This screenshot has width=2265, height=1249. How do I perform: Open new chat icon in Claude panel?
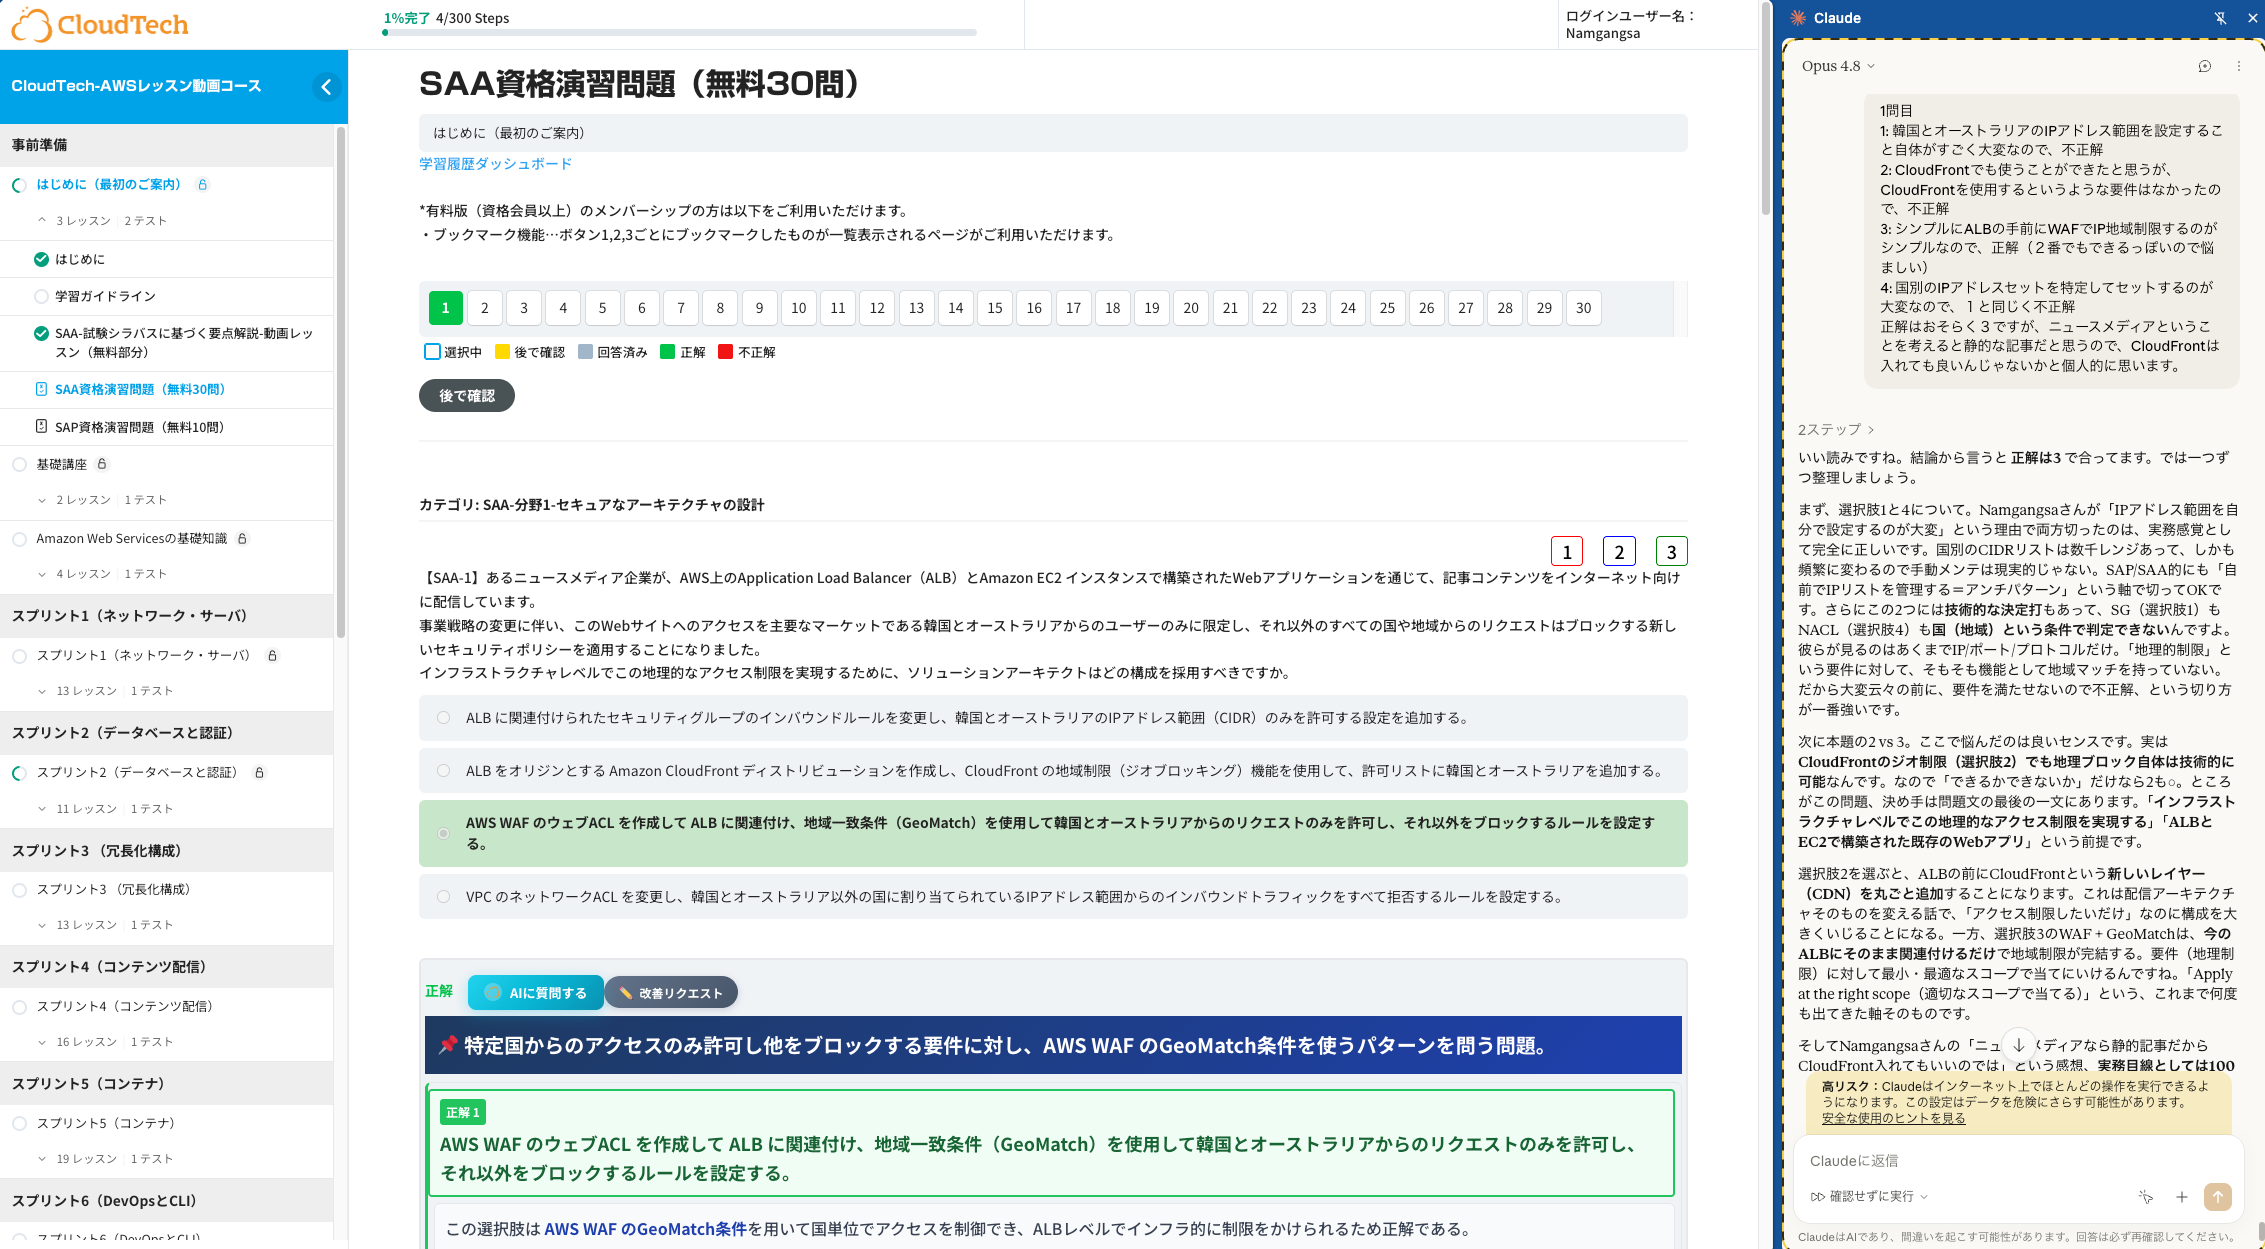[2205, 66]
